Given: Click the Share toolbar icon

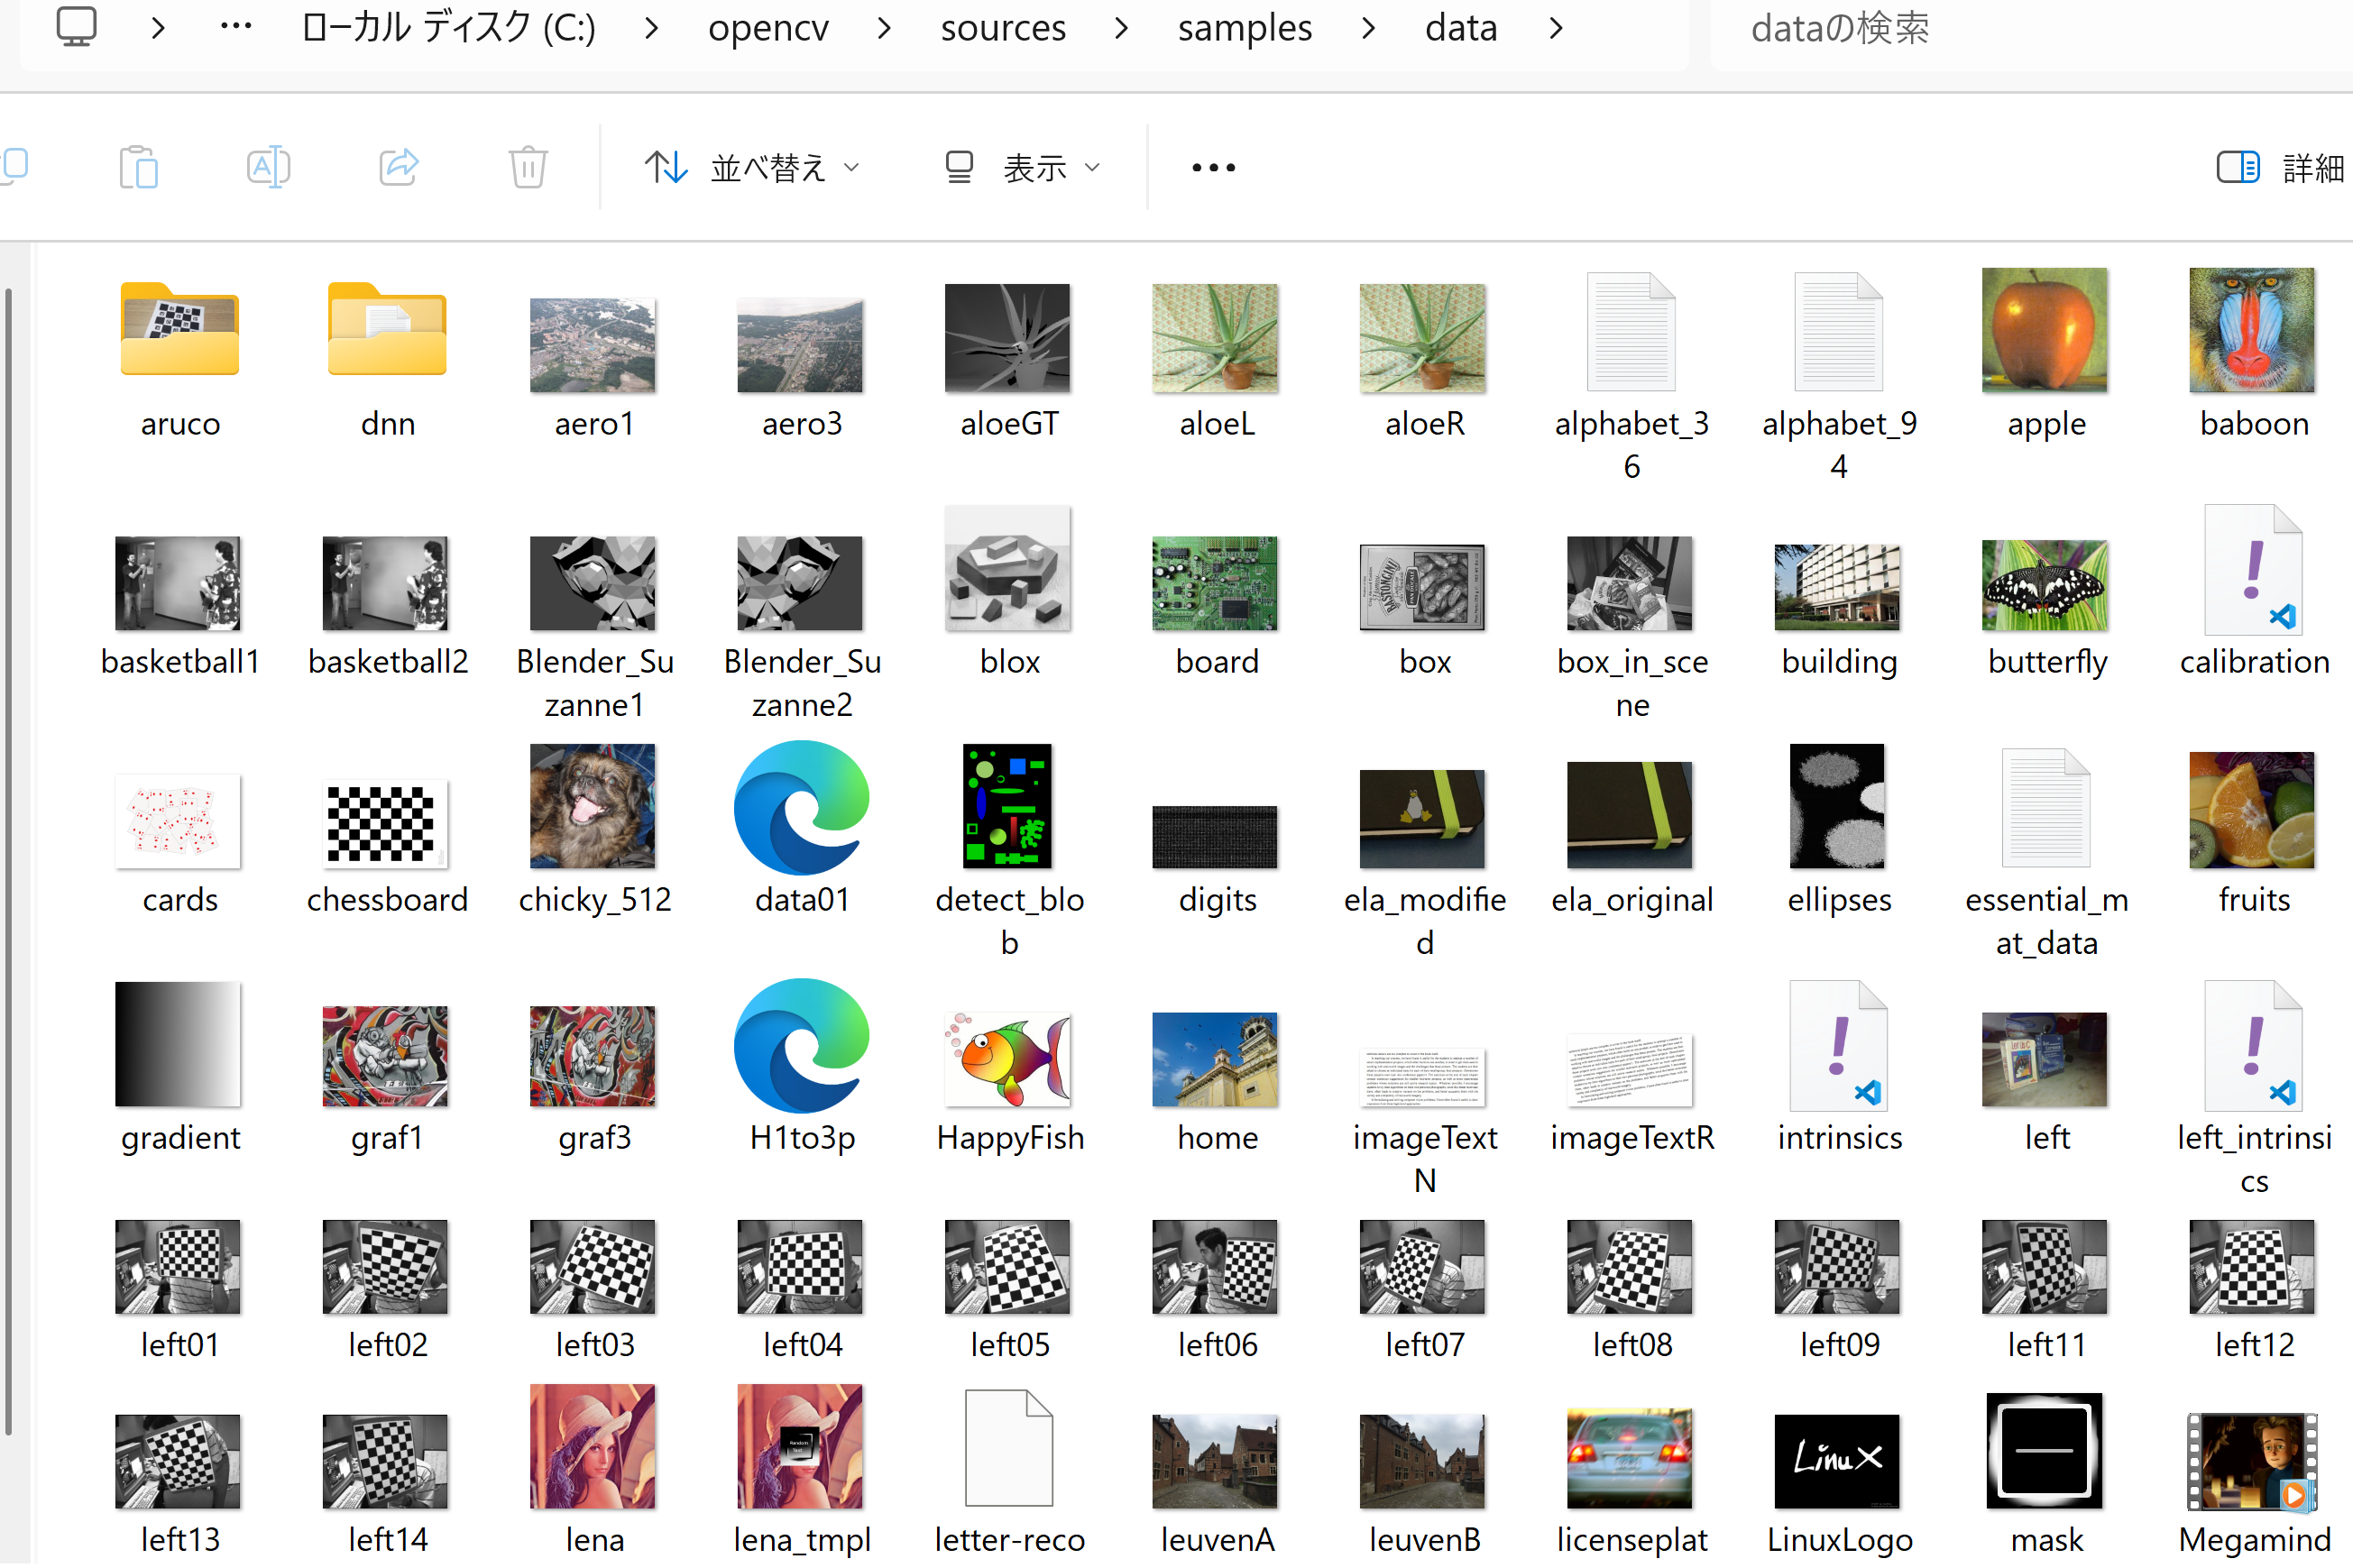Looking at the screenshot, I should click(398, 167).
